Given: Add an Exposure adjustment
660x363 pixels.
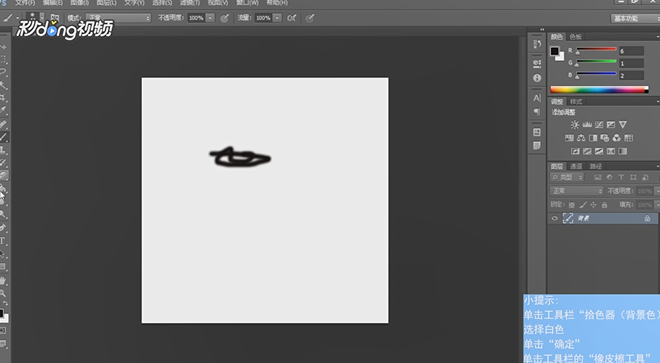Looking at the screenshot, I should pos(610,125).
